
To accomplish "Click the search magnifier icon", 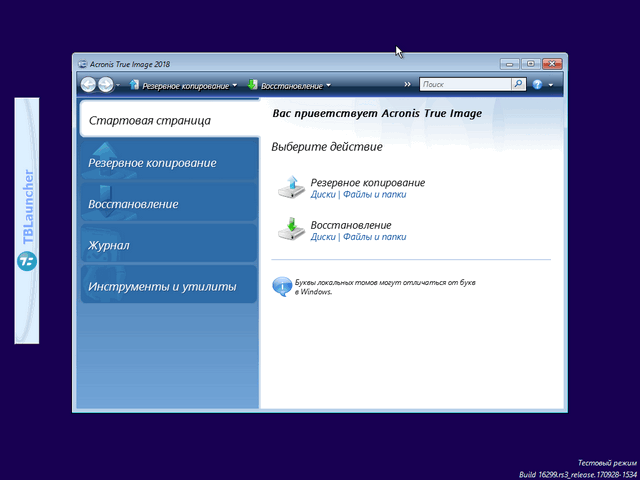I will (x=518, y=85).
